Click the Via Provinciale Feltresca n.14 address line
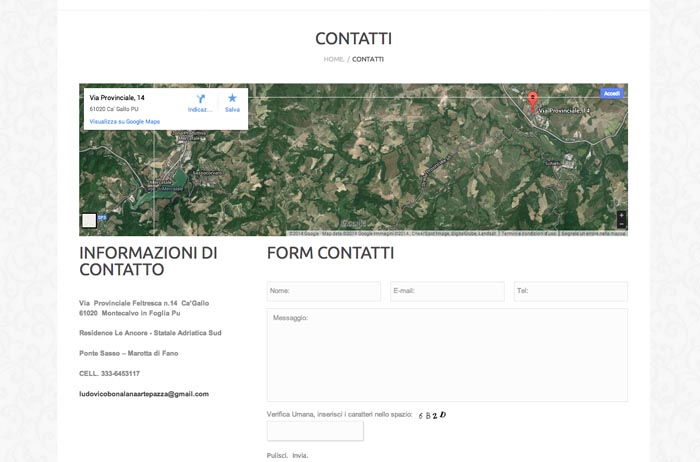This screenshot has height=462, width=700. [x=144, y=303]
